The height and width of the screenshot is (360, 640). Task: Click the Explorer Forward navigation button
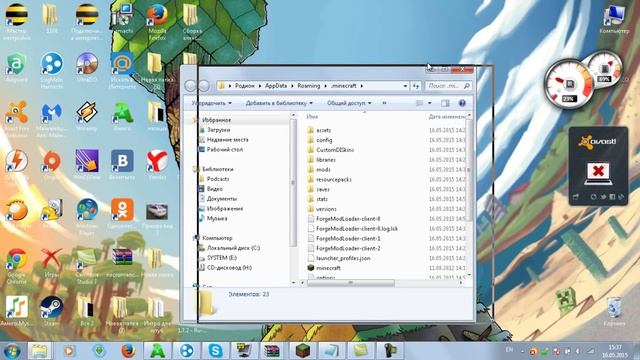pos(204,86)
